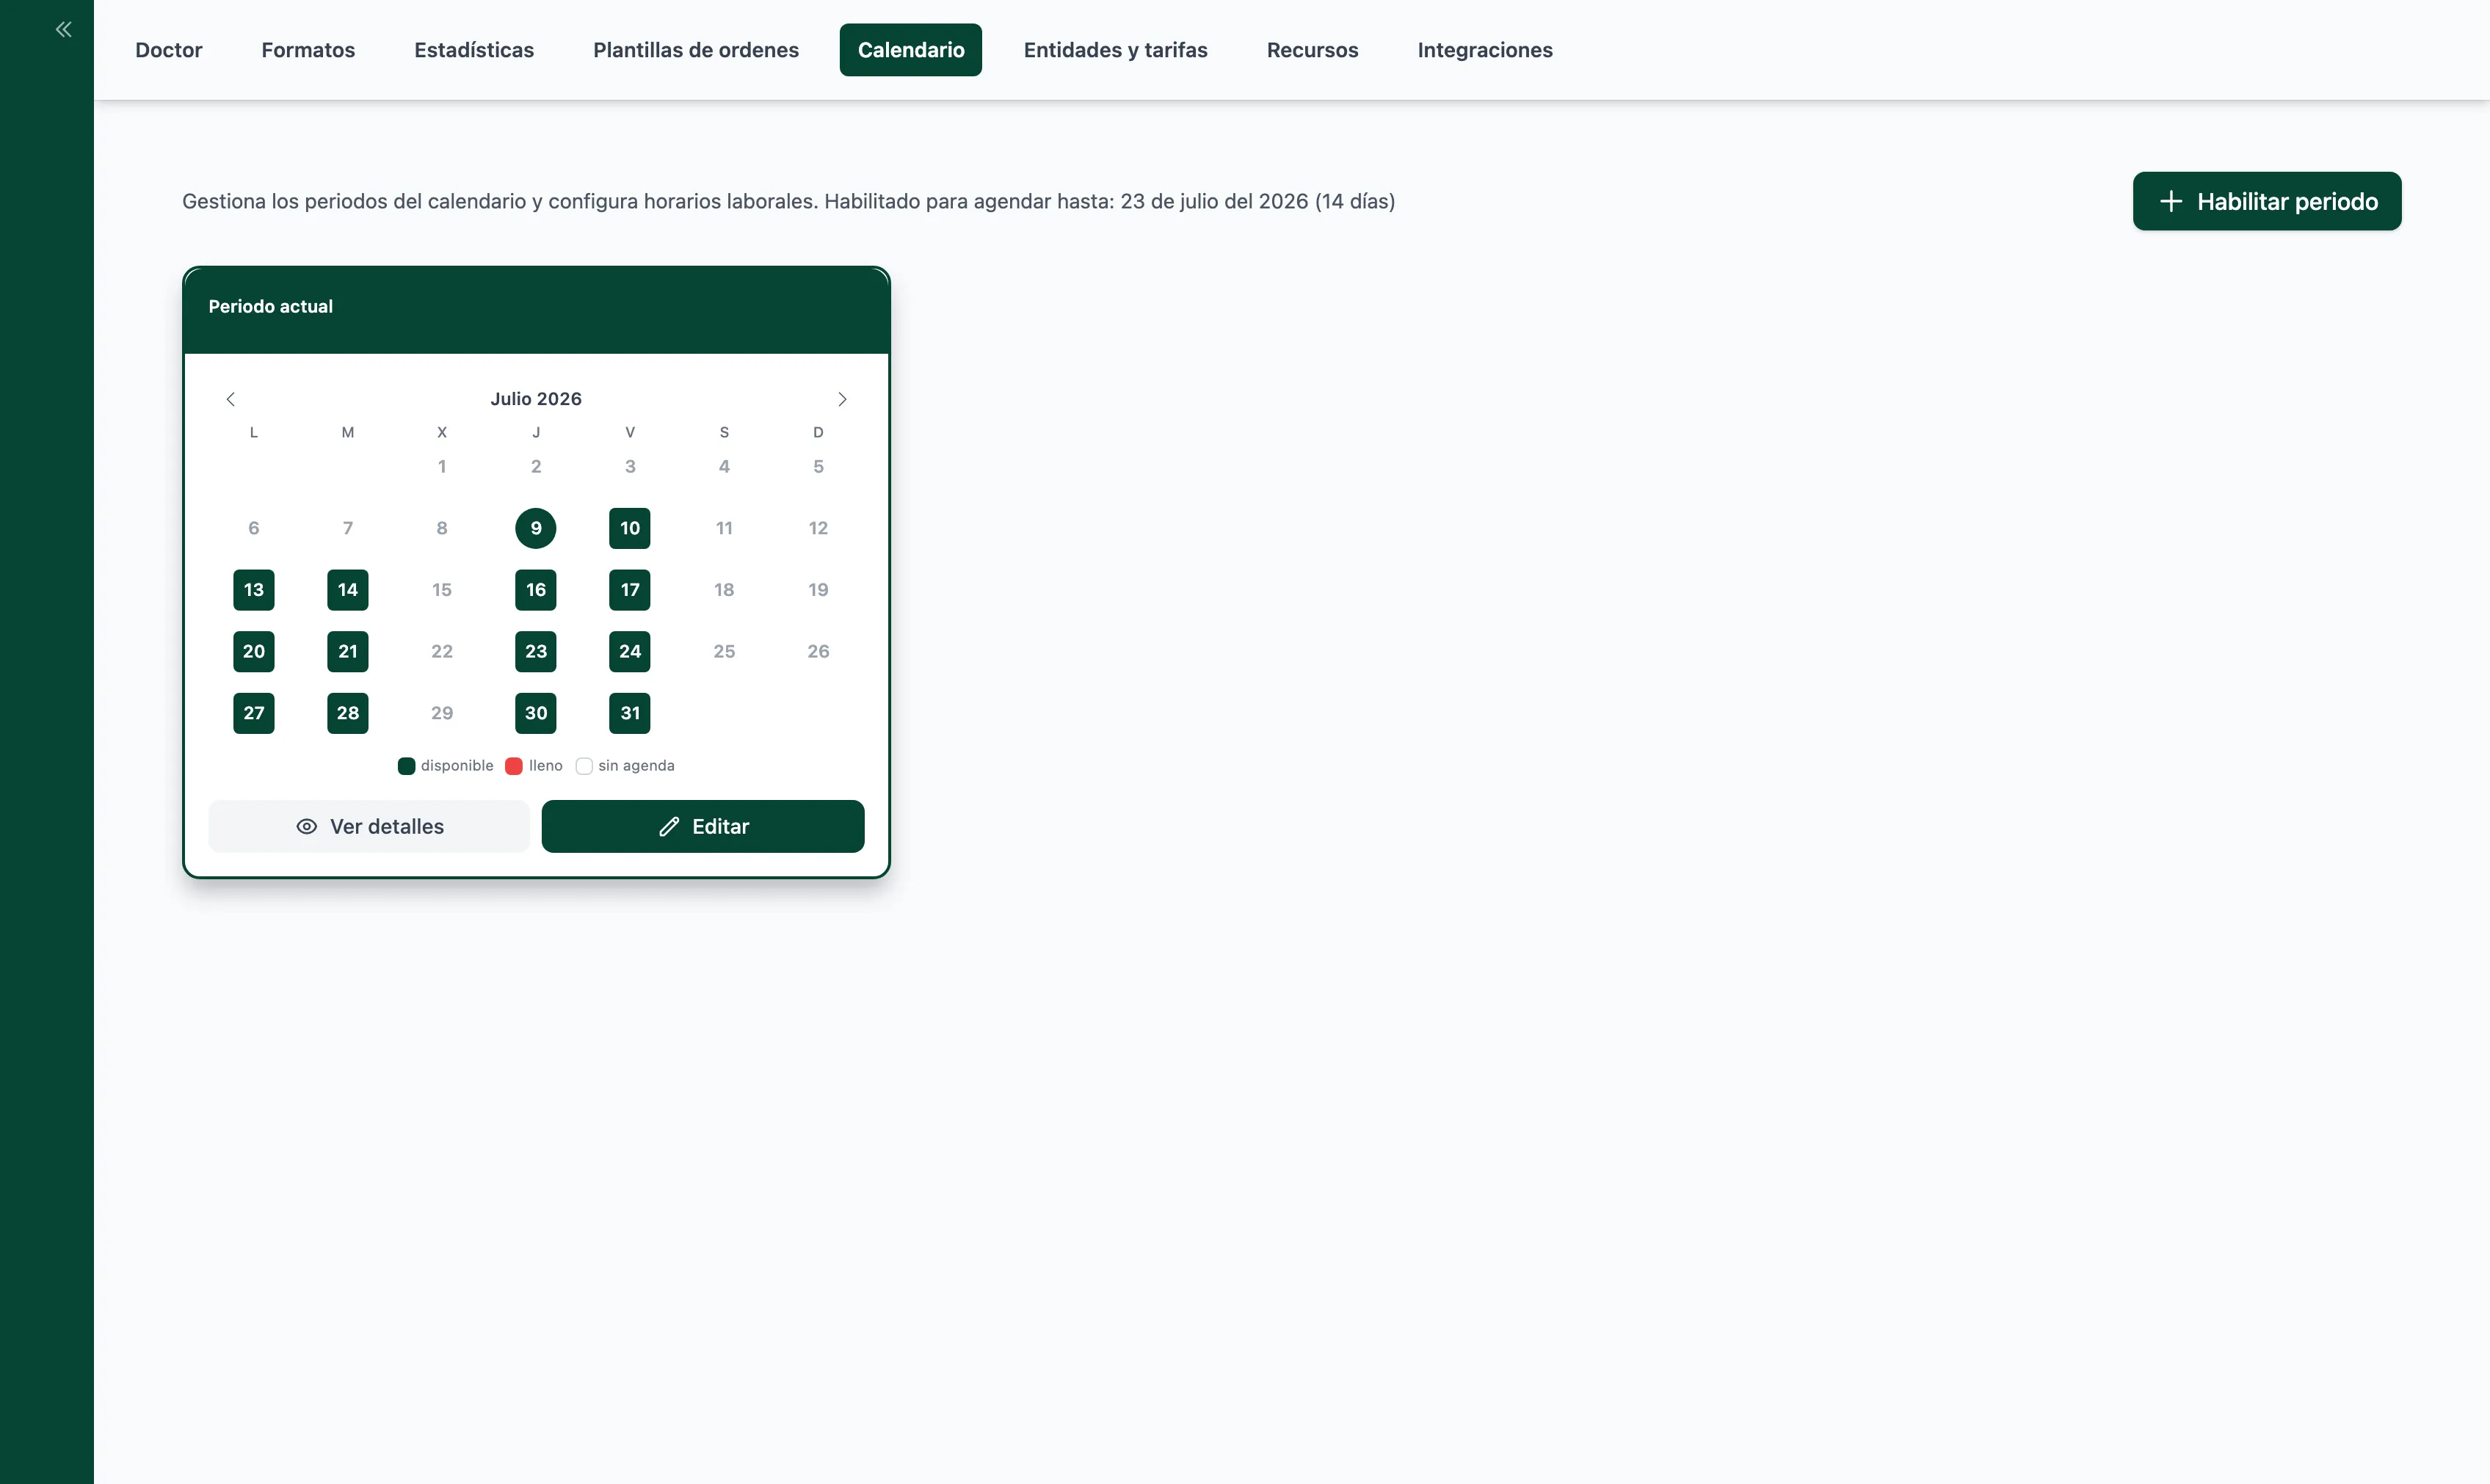
Task: Switch to the Formatos tab
Action: (x=308, y=50)
